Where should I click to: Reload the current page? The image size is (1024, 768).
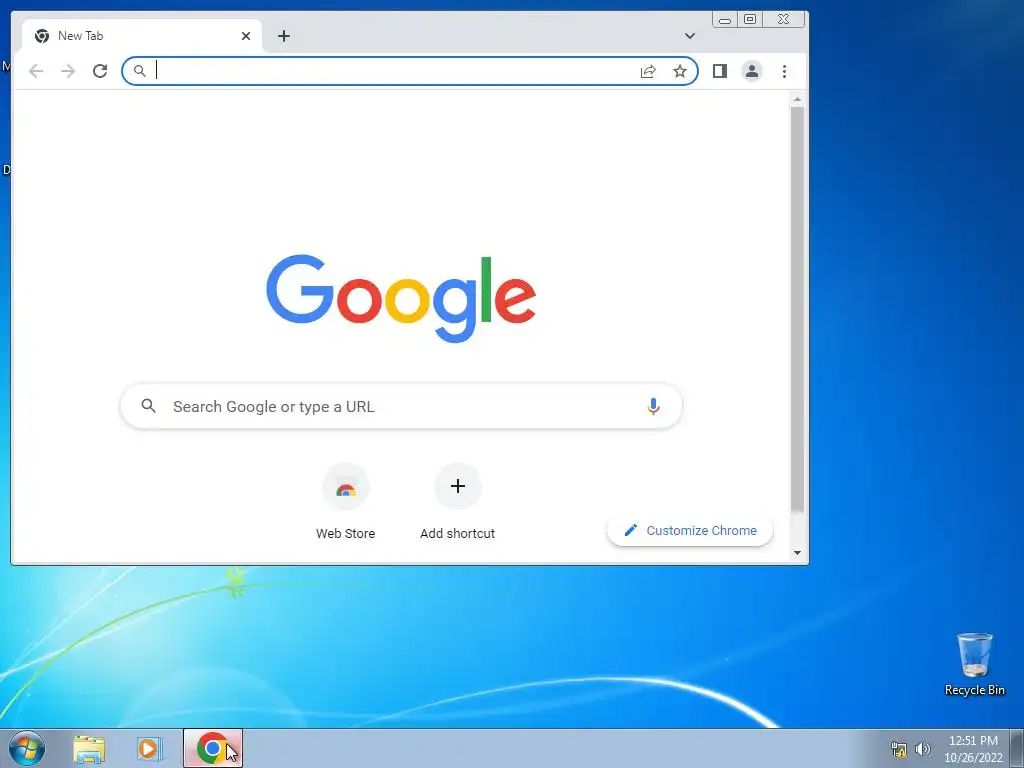point(100,71)
